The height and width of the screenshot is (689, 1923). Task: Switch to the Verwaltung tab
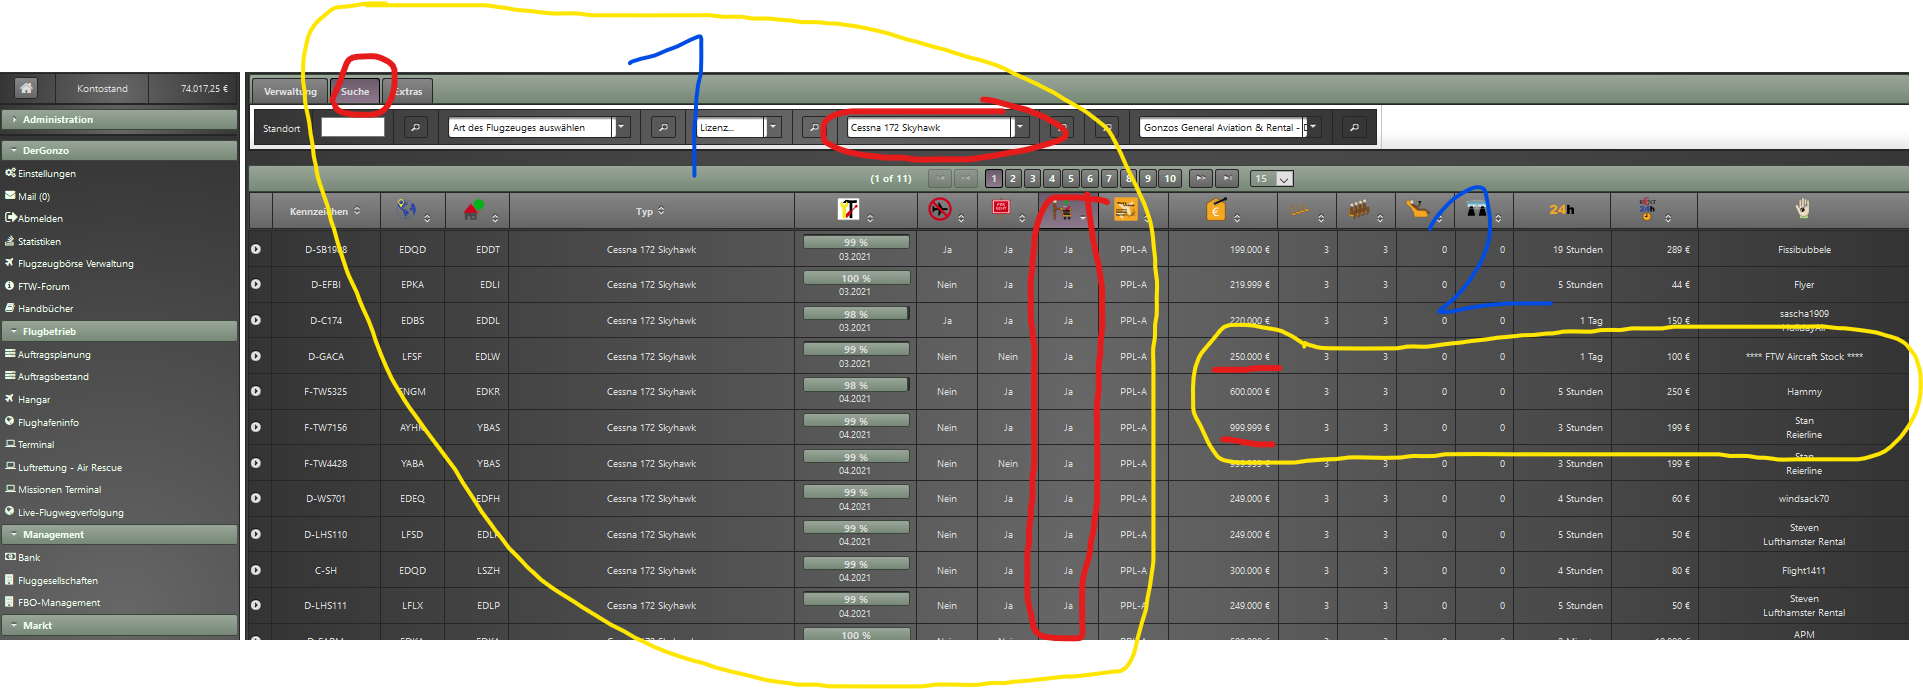coord(289,92)
